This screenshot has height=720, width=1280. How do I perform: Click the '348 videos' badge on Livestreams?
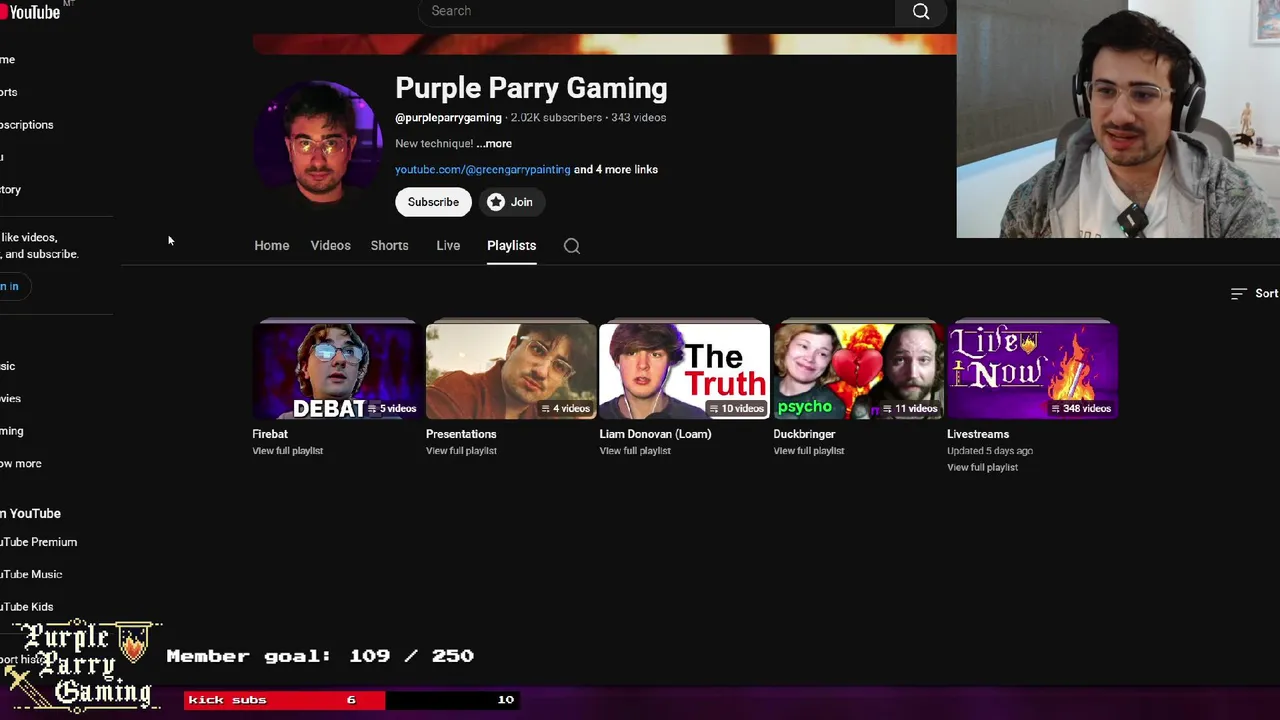(1081, 408)
